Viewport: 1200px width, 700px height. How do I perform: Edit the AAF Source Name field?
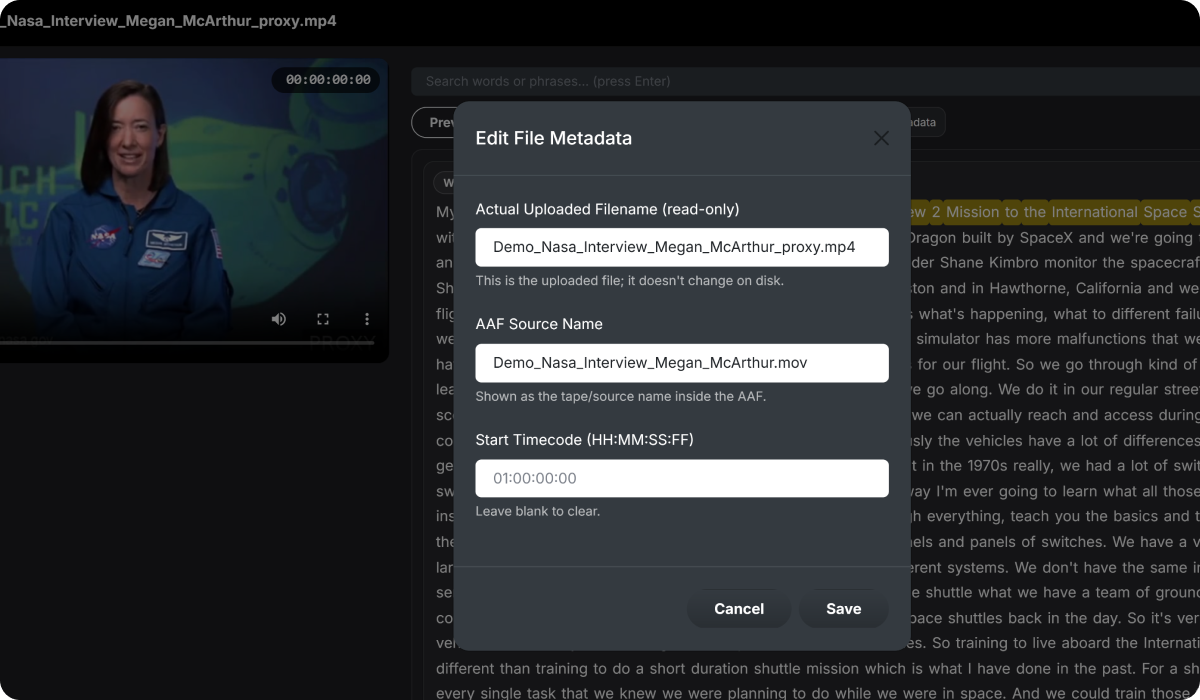tap(682, 363)
